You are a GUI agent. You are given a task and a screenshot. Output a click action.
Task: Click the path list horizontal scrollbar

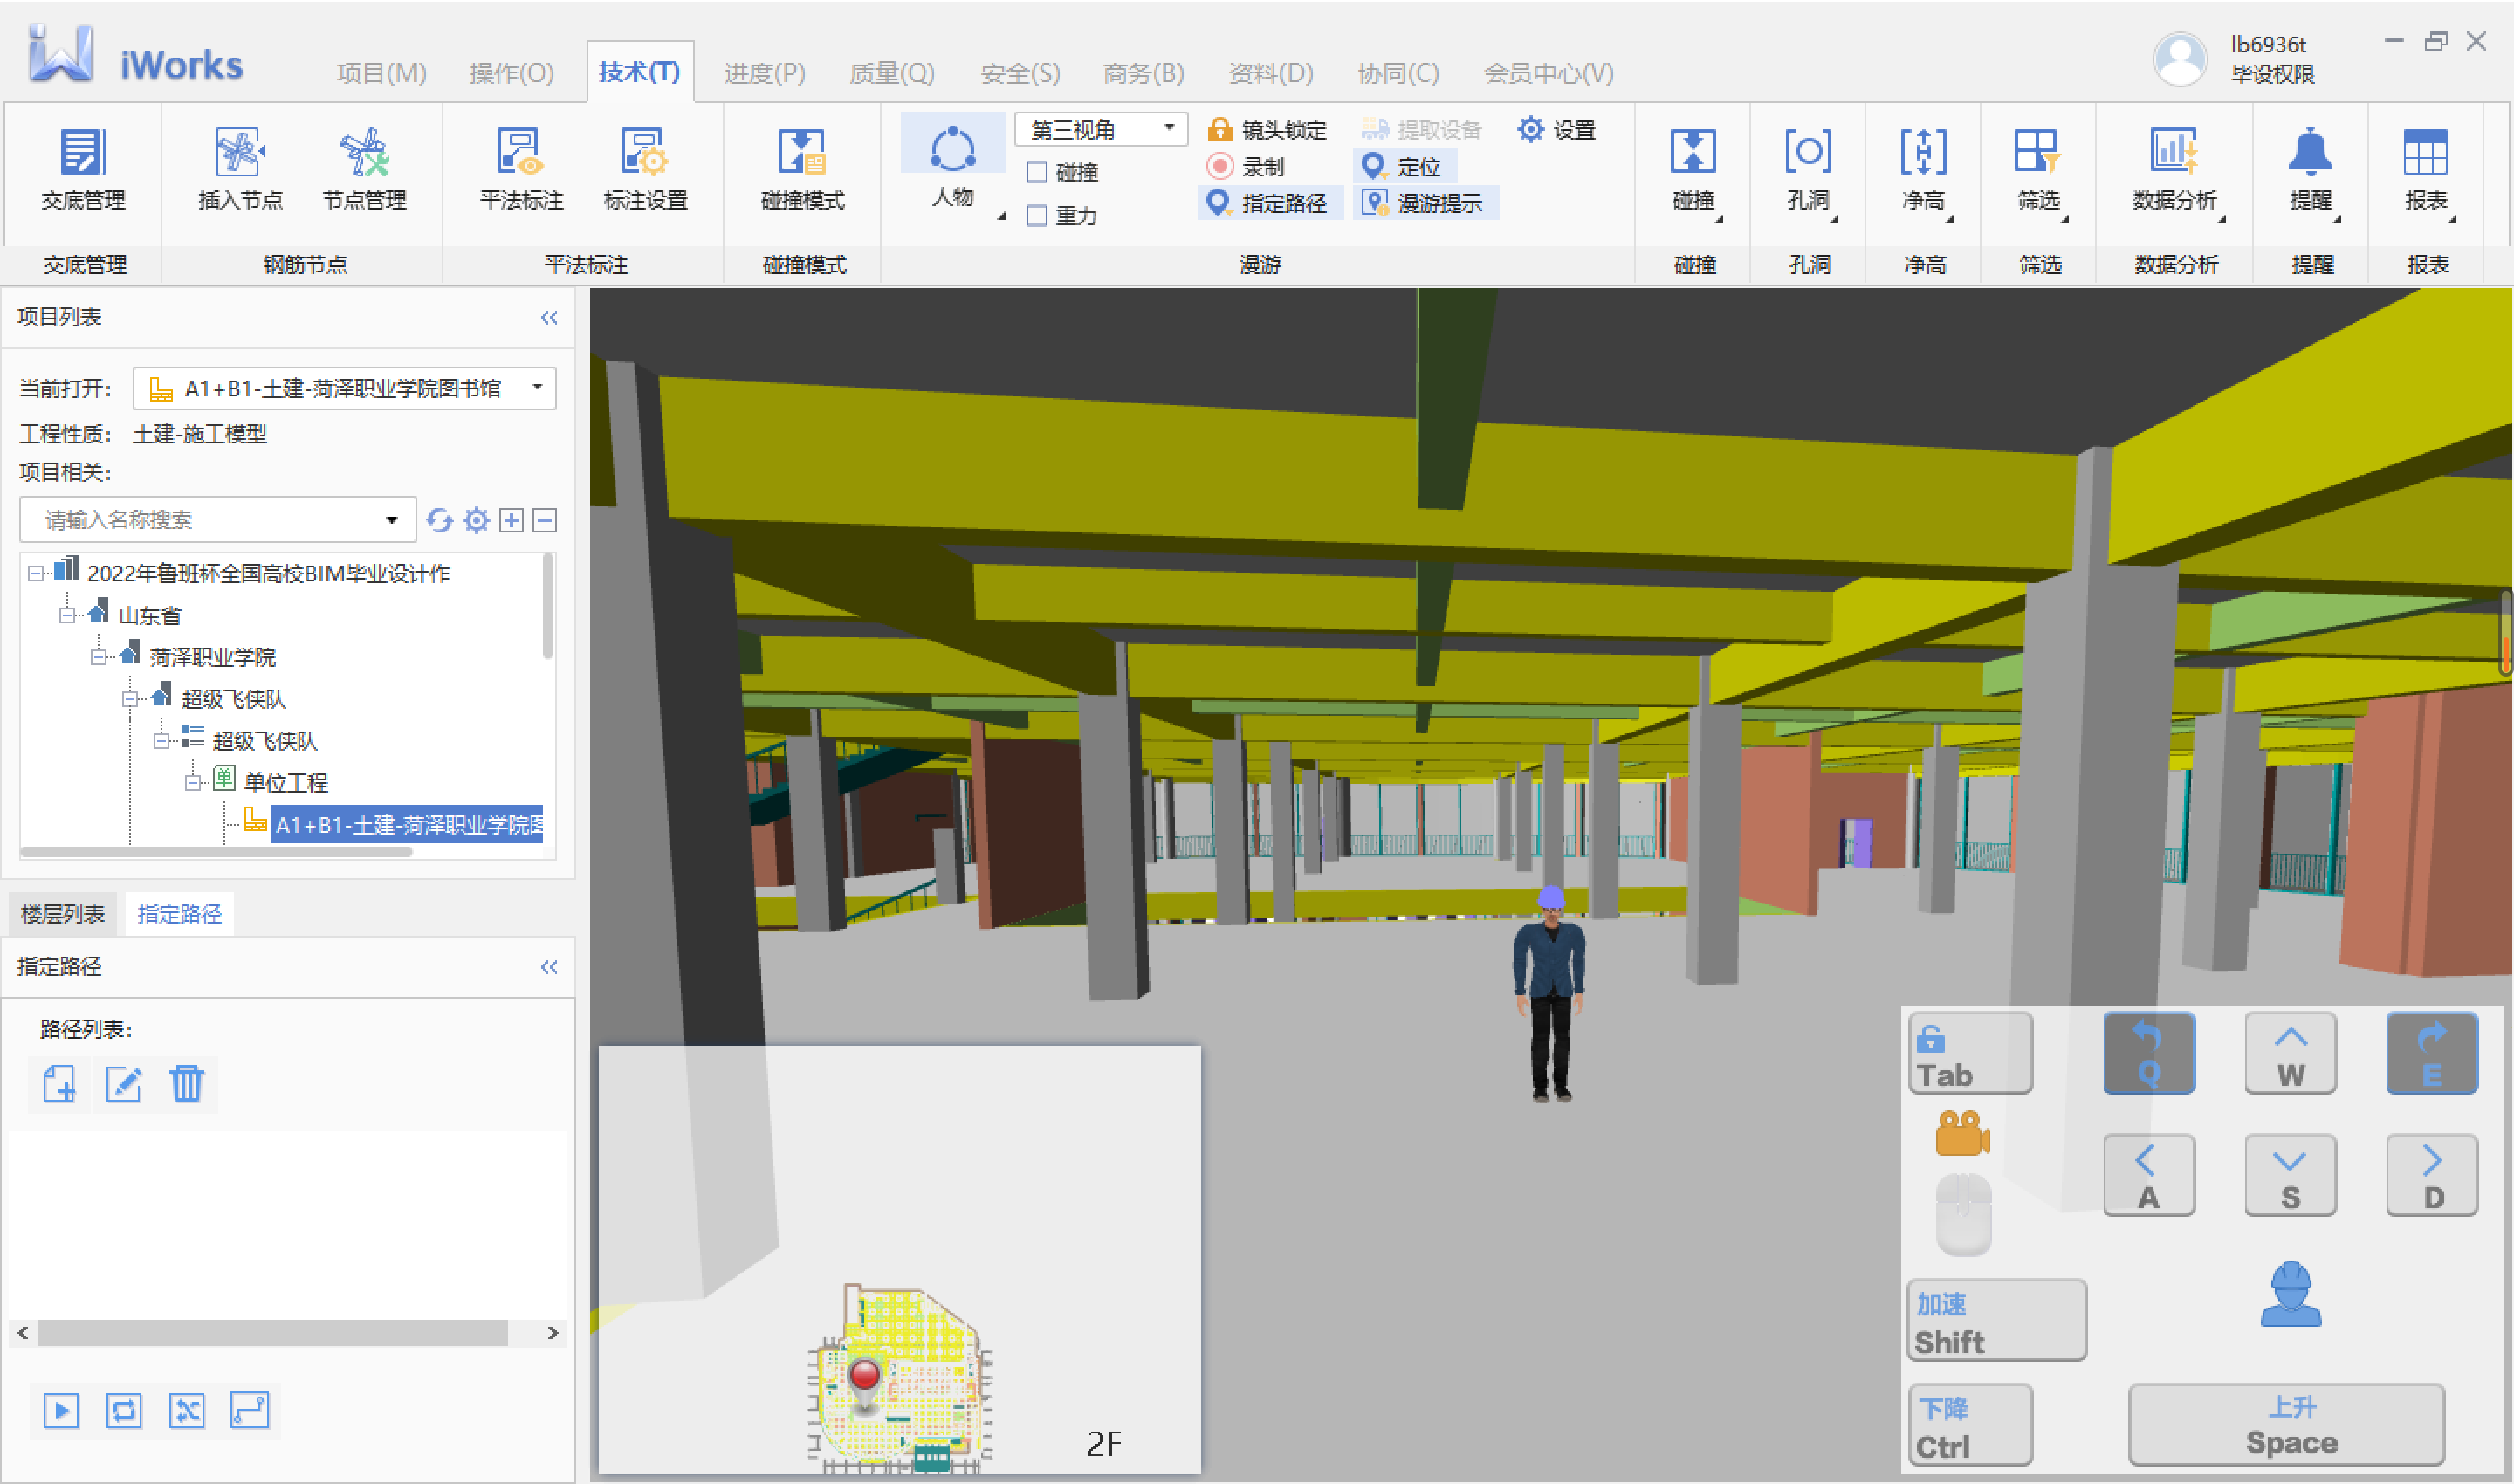pyautogui.click(x=273, y=1333)
